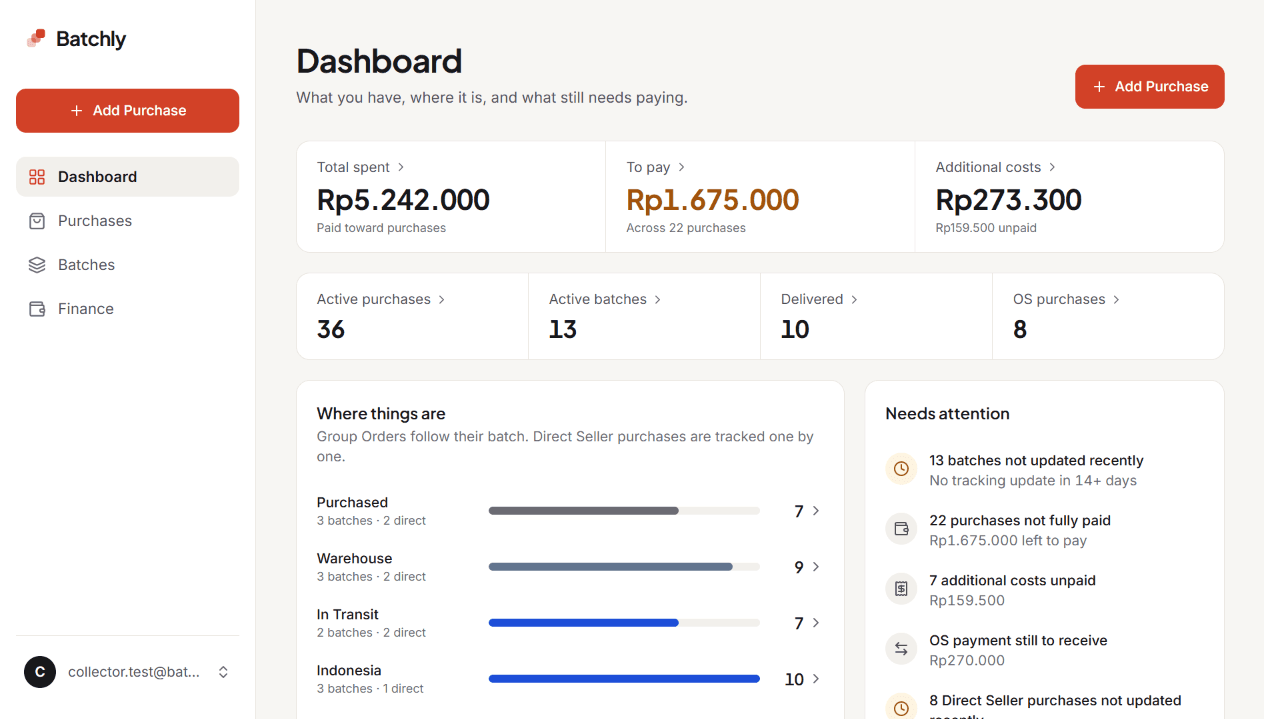
Task: Click the chevron after OS purchases label
Action: point(1116,299)
